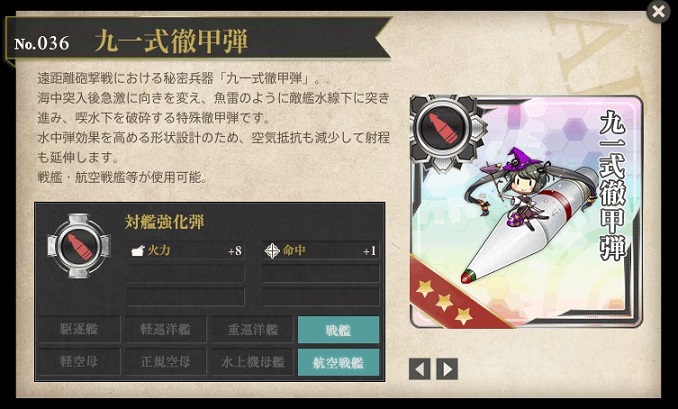Click the 軽空母 ship type tile
This screenshot has width=678, height=409.
[x=79, y=362]
